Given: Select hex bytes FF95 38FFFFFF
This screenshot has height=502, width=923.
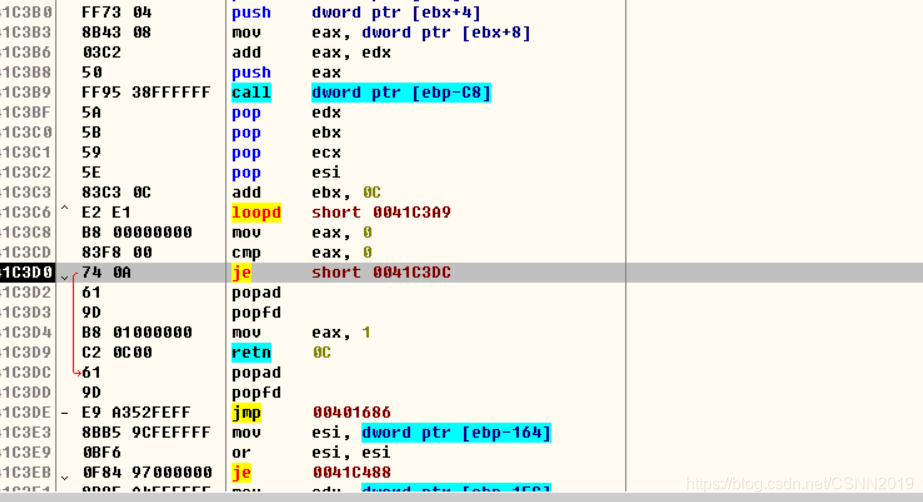Looking at the screenshot, I should 146,92.
